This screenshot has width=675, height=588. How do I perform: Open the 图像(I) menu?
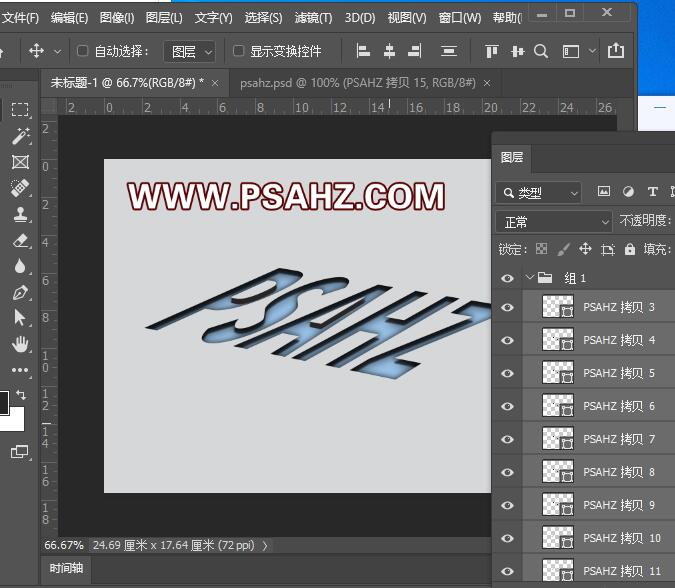tap(117, 18)
